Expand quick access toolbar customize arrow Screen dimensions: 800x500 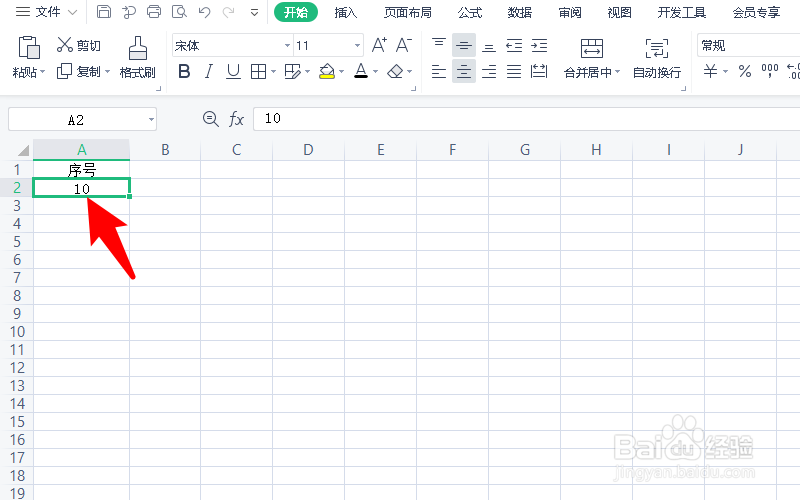click(254, 12)
